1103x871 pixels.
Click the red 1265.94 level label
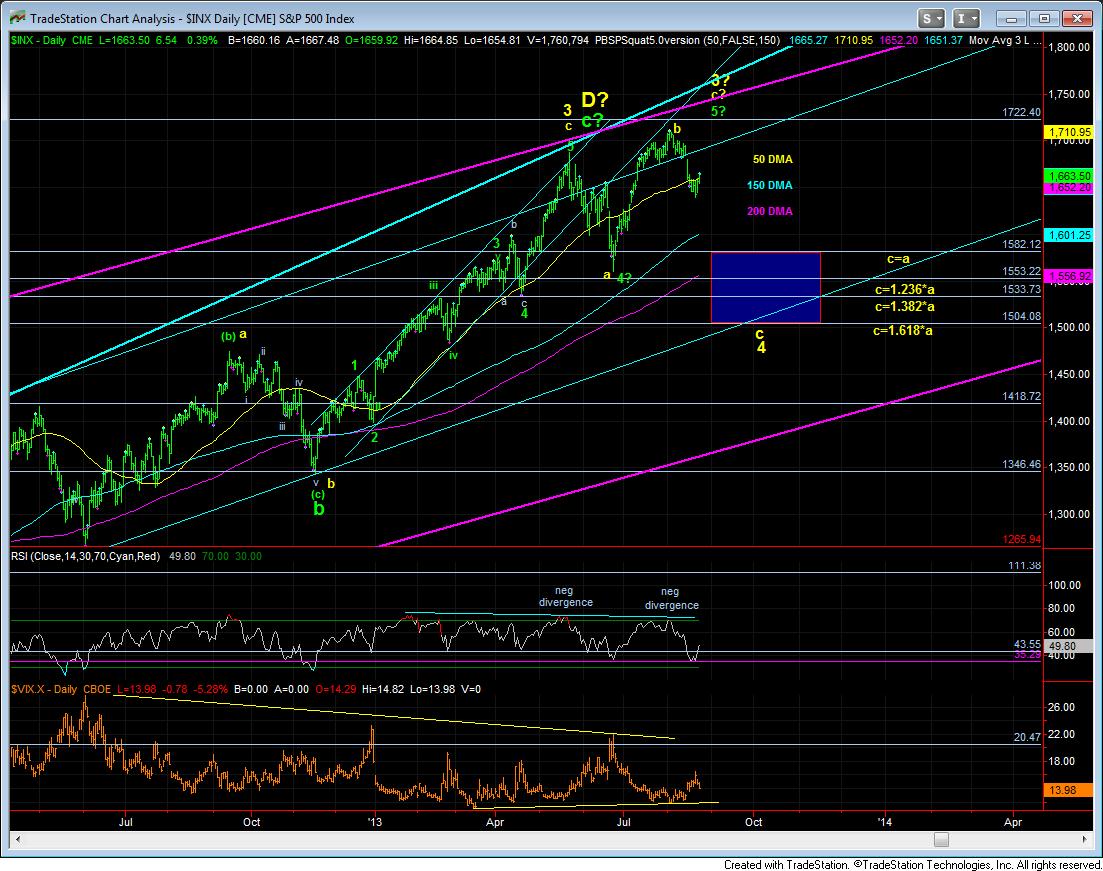(1021, 539)
